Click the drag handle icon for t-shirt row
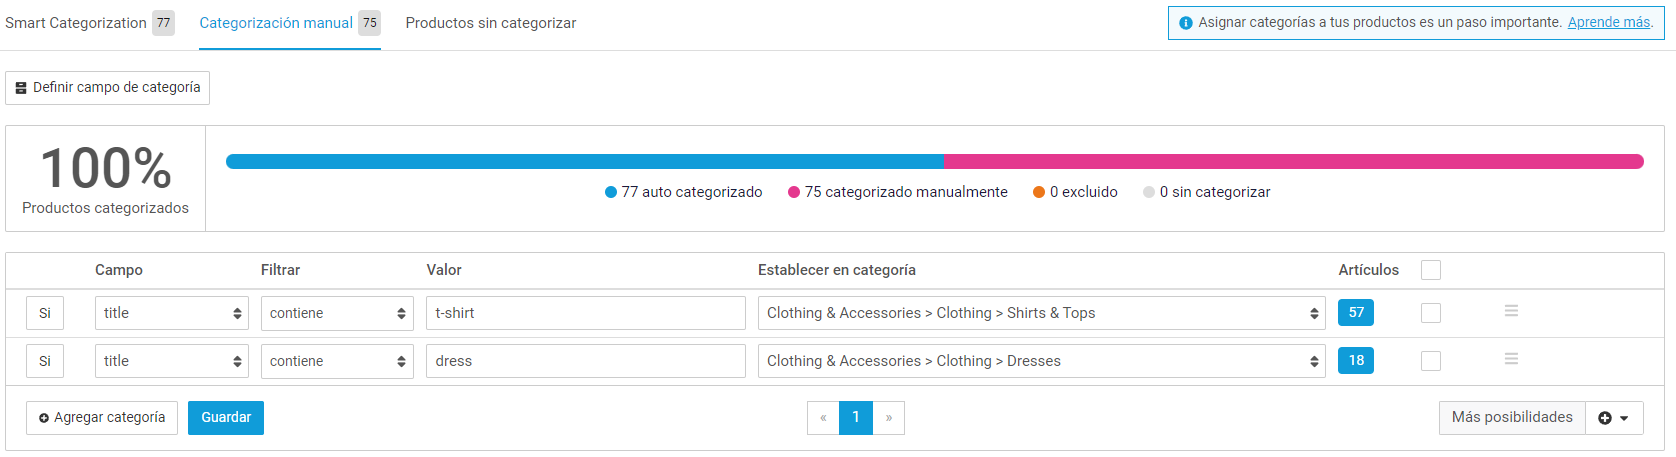 pos(1511,311)
